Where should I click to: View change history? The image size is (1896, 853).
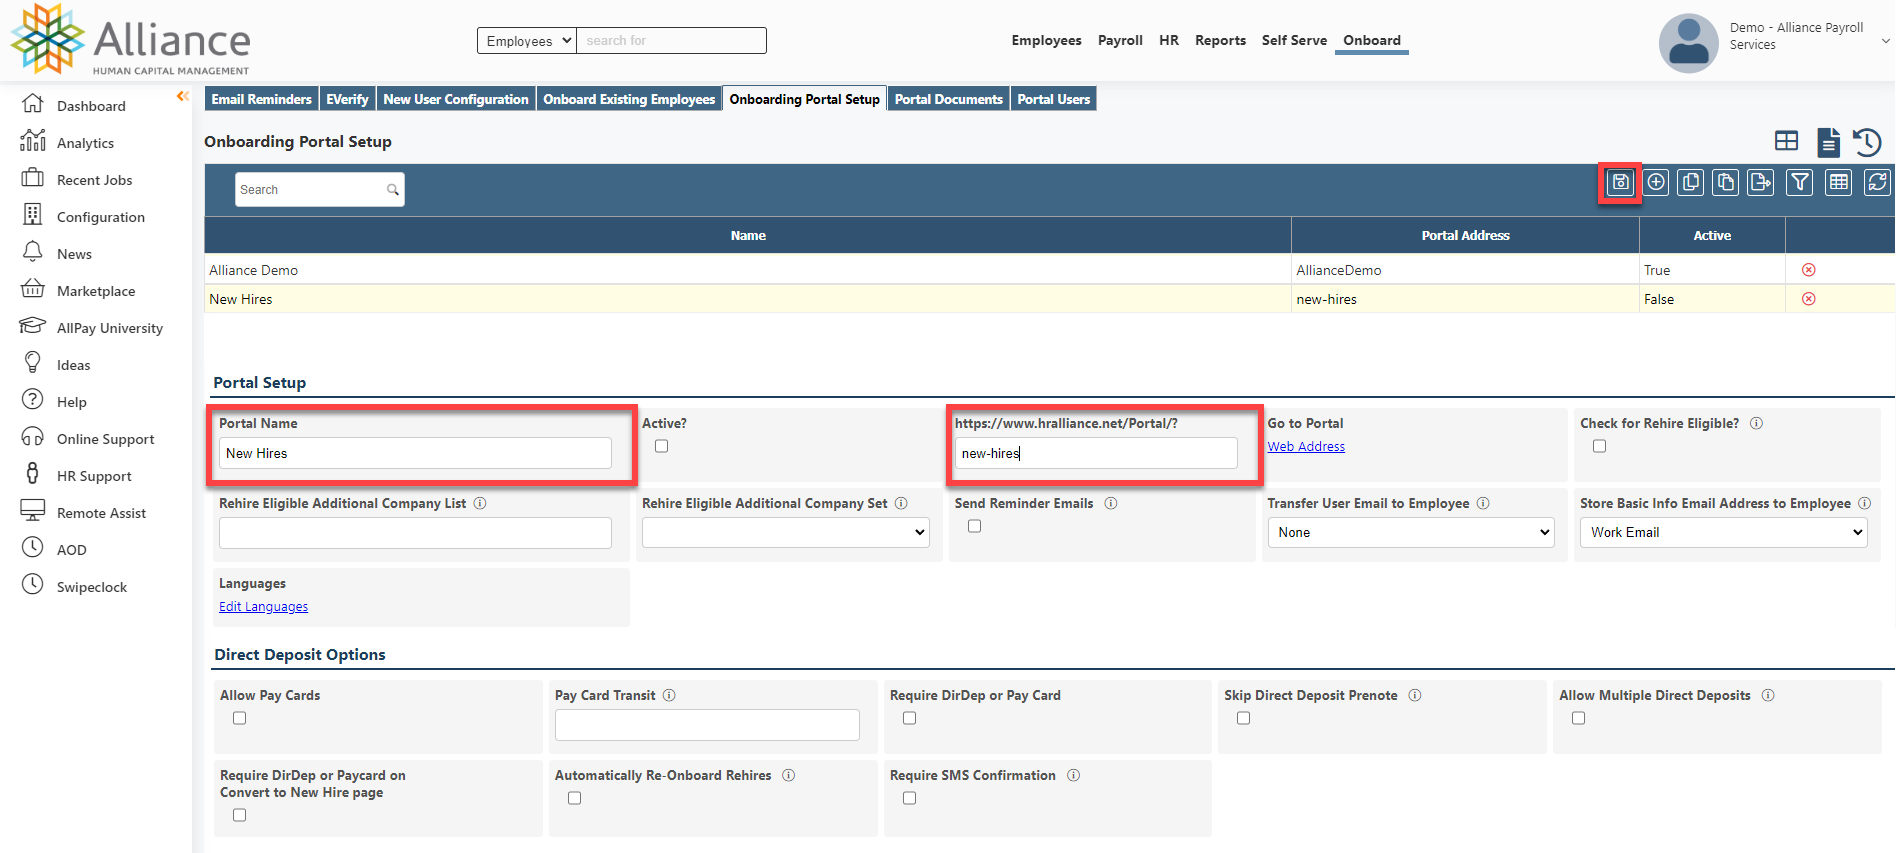click(x=1867, y=142)
